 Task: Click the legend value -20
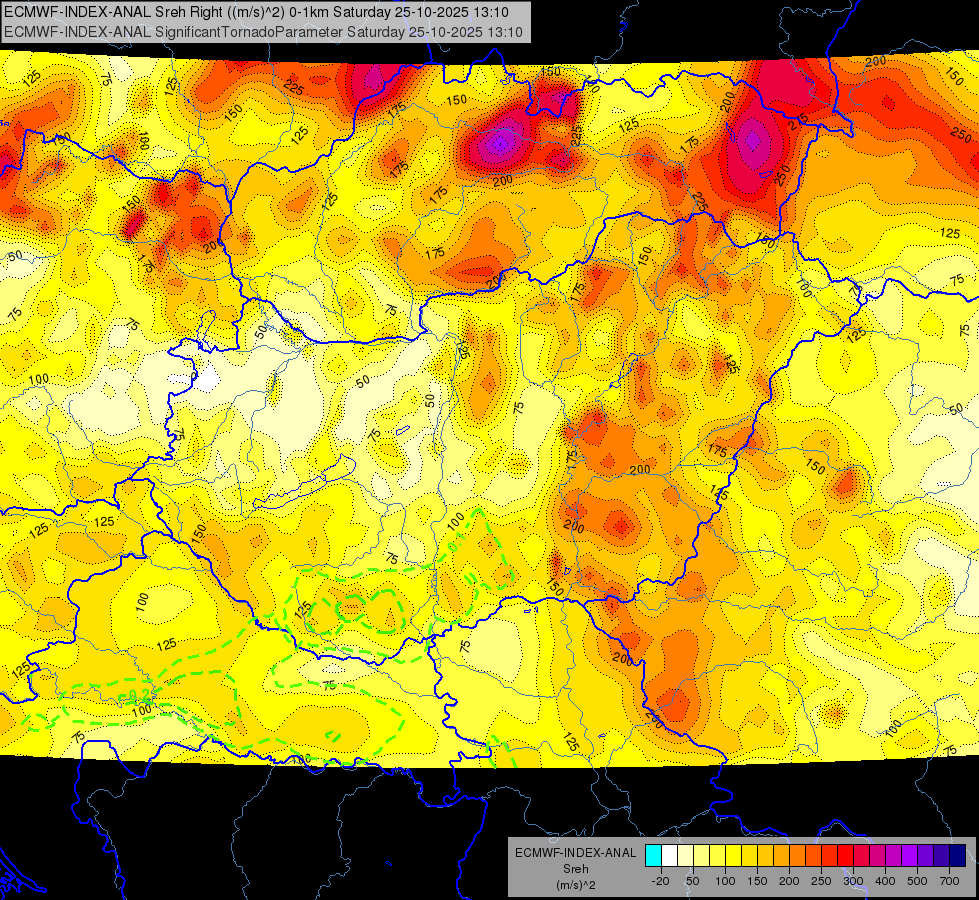[x=661, y=881]
